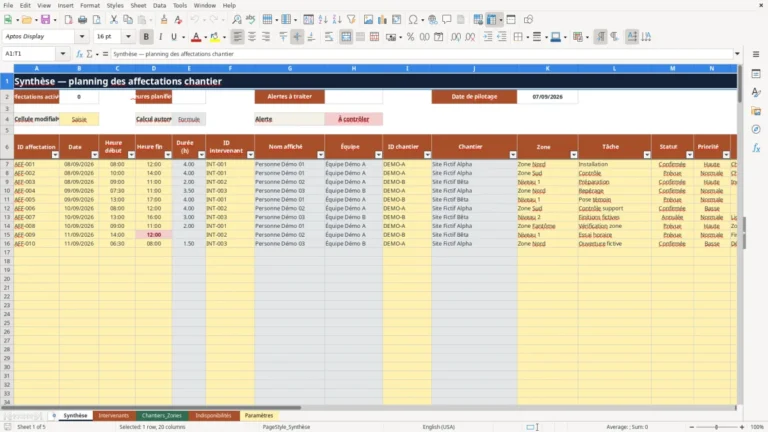Run the spelling check icon

(x=251, y=20)
